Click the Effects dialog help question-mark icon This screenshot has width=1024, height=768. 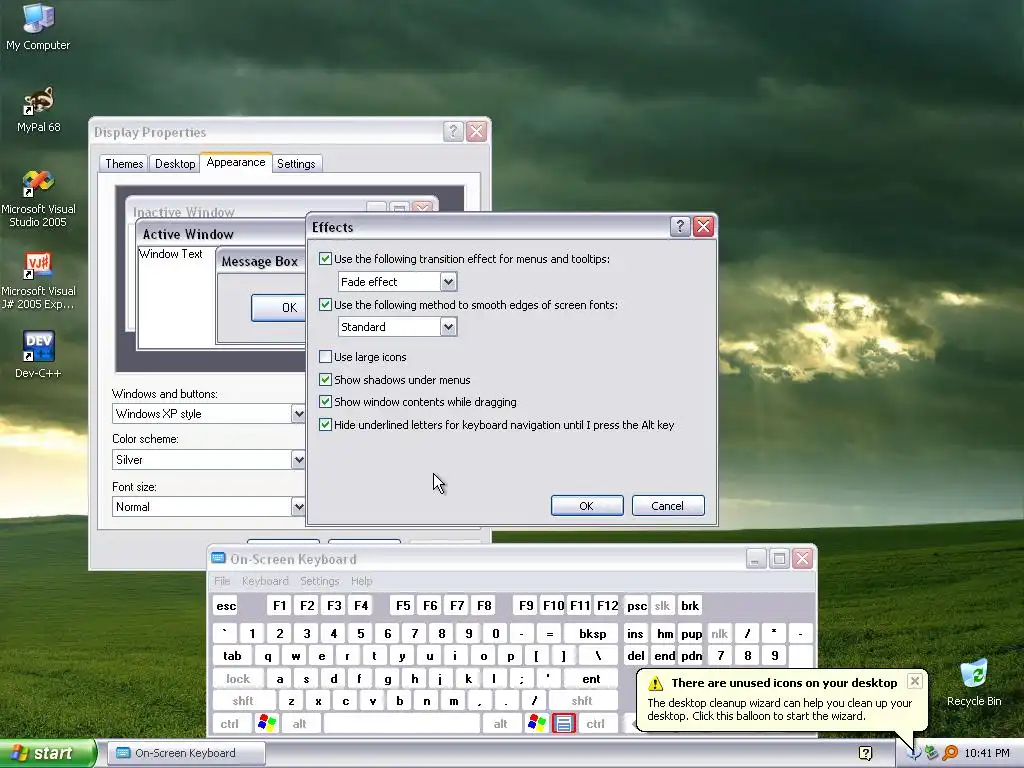coord(680,226)
